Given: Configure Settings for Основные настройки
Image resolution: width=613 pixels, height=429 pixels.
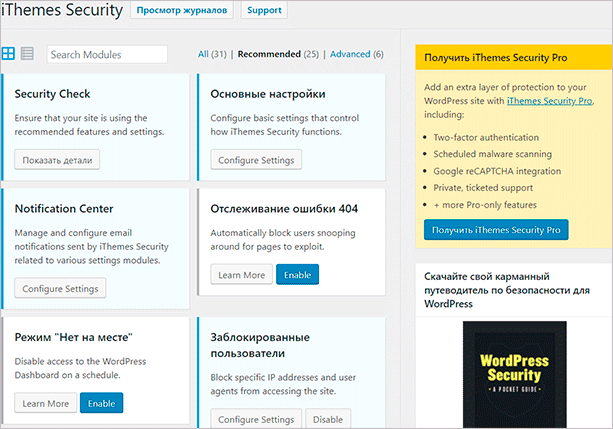Looking at the screenshot, I should [x=256, y=160].
